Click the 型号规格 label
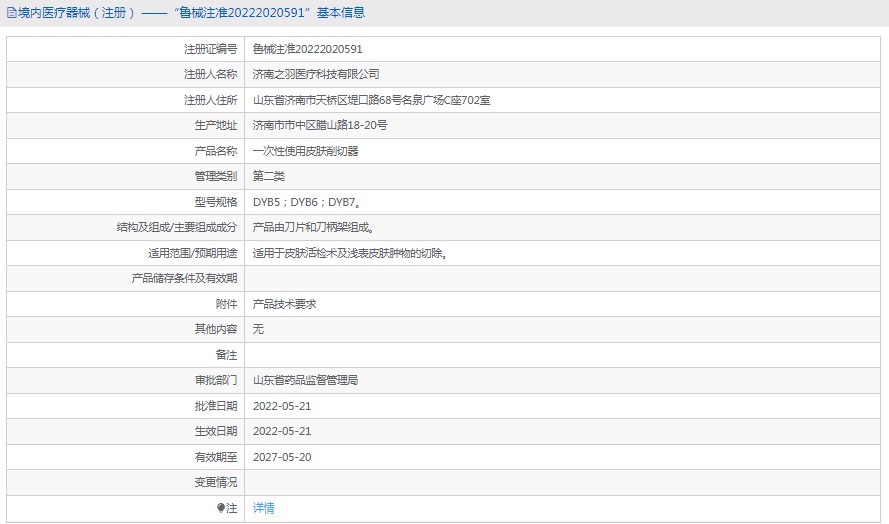 (x=215, y=202)
